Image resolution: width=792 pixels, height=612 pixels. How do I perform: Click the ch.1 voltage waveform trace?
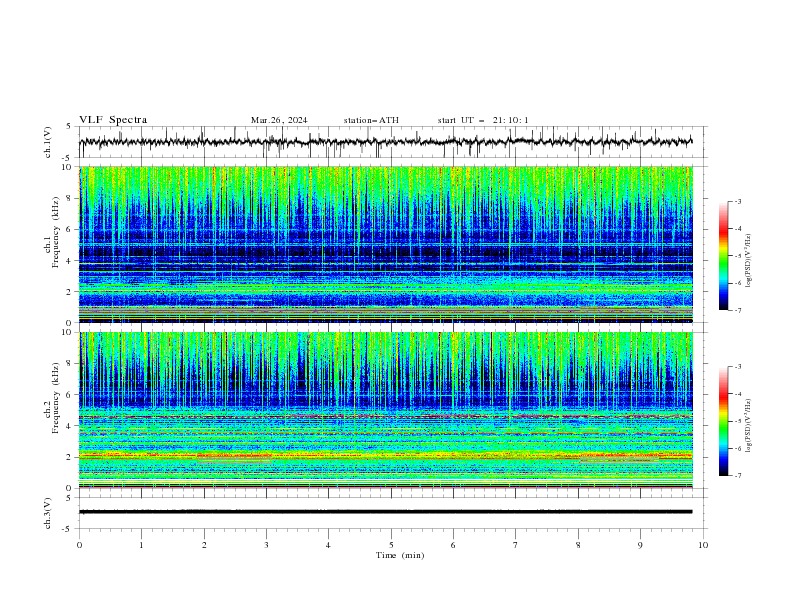[x=385, y=142]
